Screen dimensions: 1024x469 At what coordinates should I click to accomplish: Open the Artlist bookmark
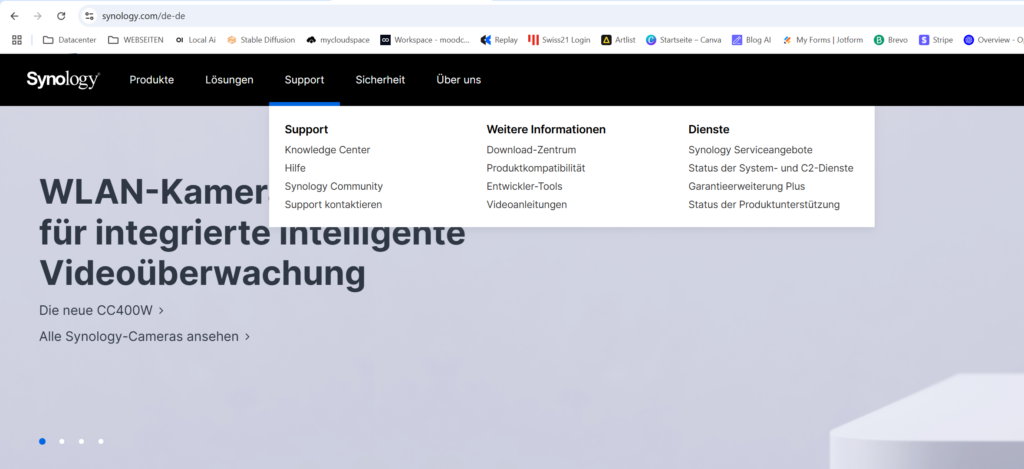(x=618, y=40)
